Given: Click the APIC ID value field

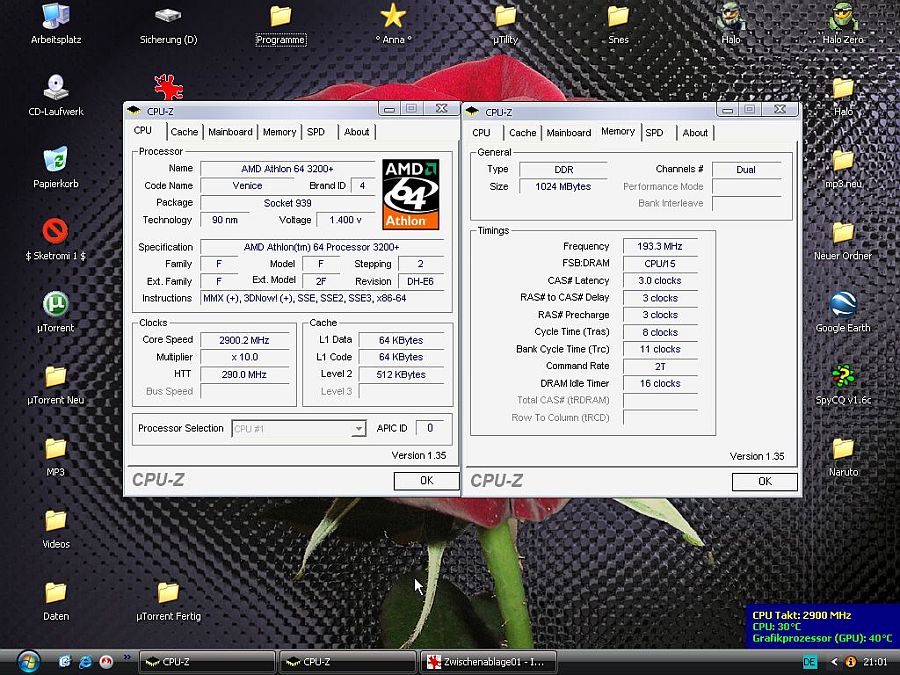Looking at the screenshot, I should [430, 428].
